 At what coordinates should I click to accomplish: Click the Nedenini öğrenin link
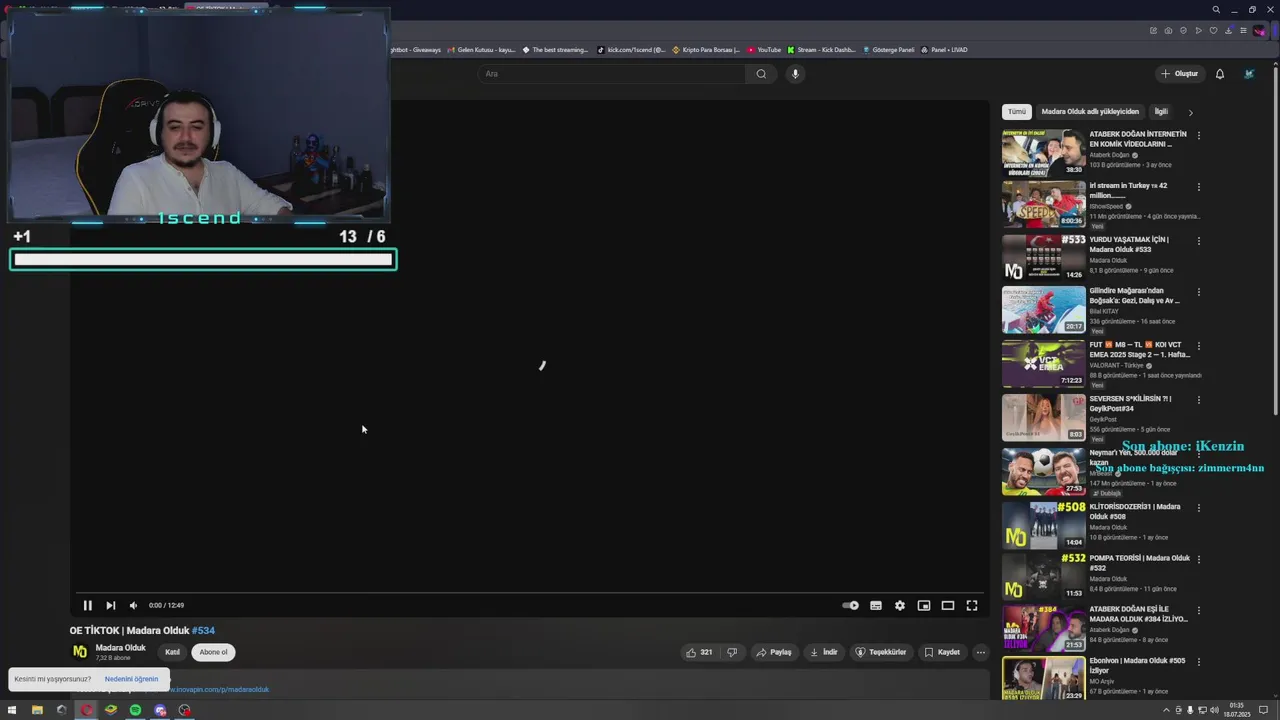pyautogui.click(x=131, y=679)
